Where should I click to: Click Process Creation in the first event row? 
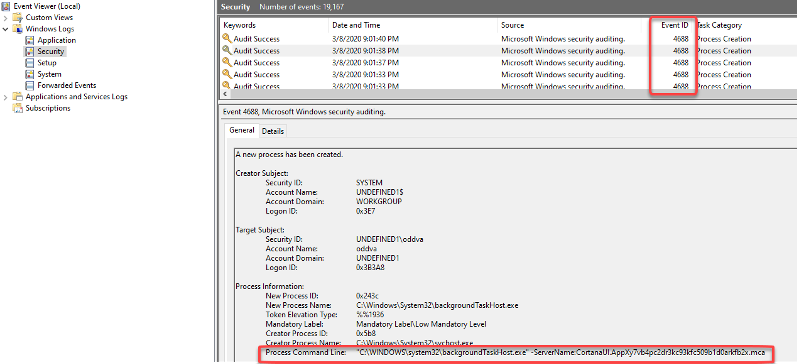click(723, 39)
